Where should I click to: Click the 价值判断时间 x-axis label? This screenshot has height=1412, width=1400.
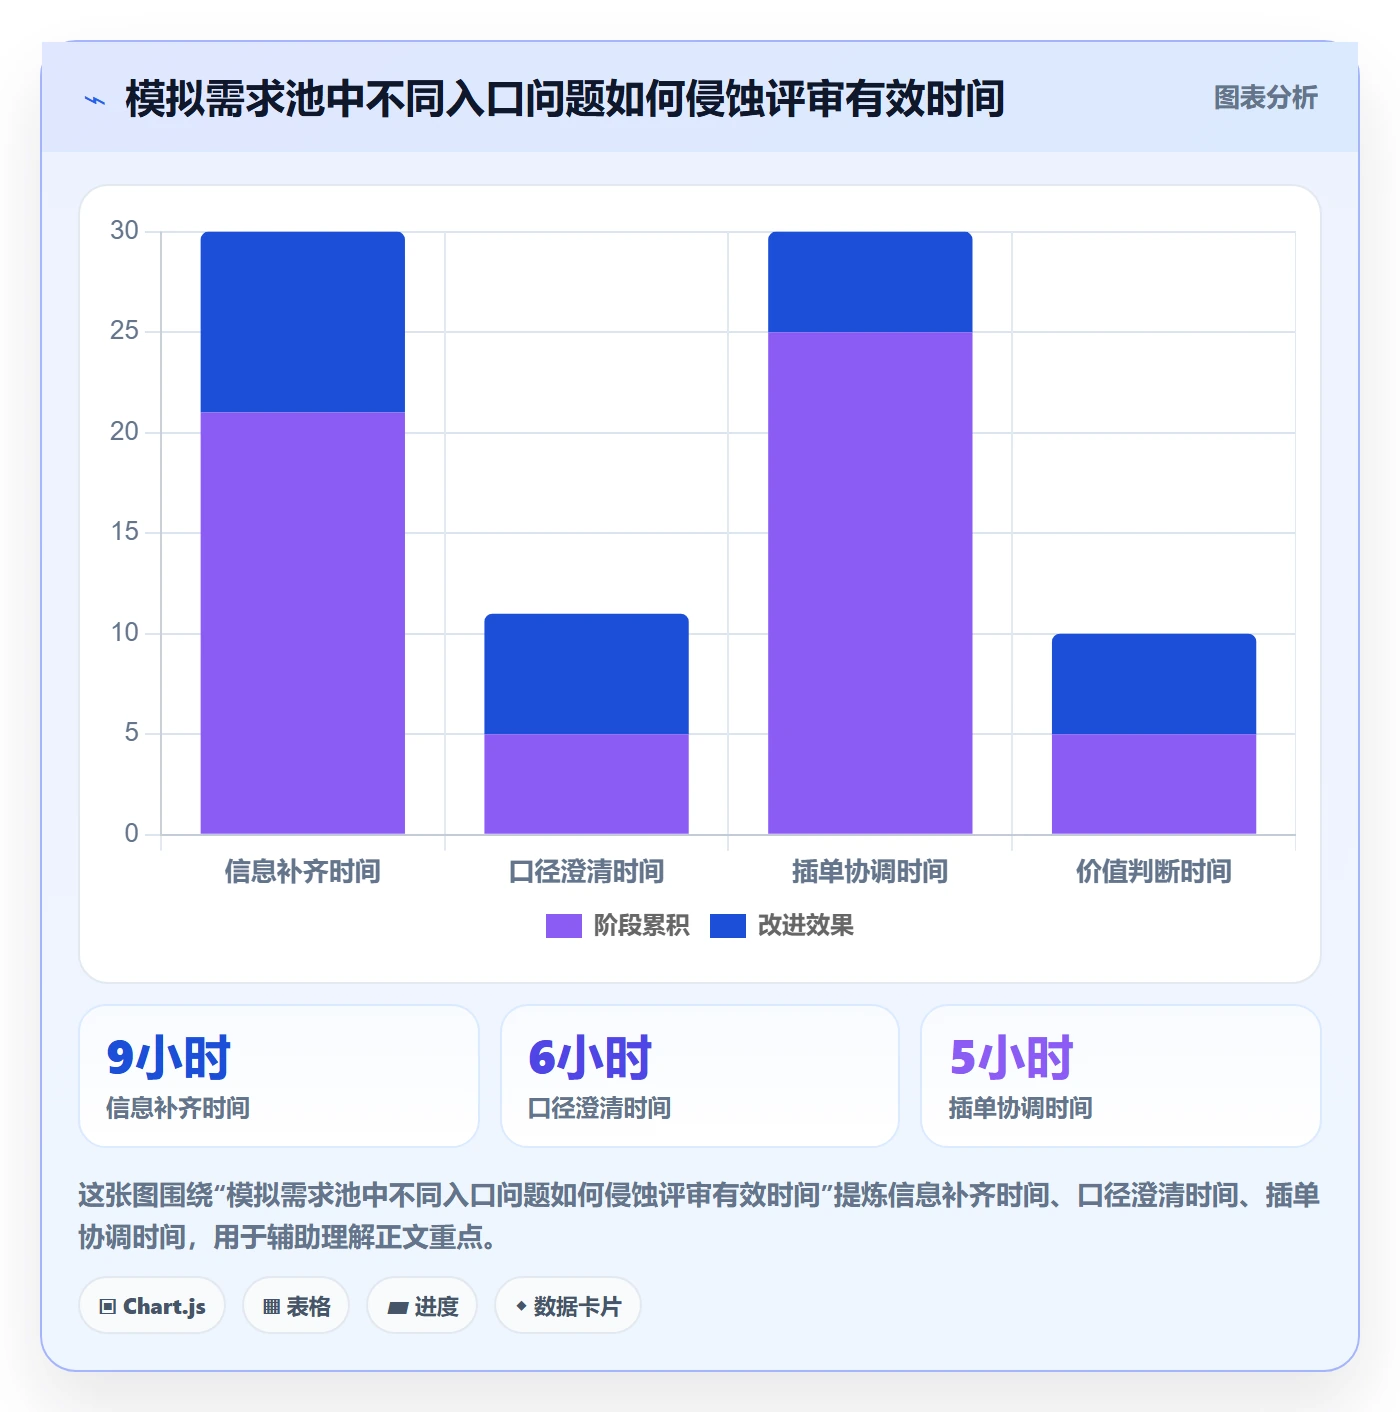(1154, 872)
